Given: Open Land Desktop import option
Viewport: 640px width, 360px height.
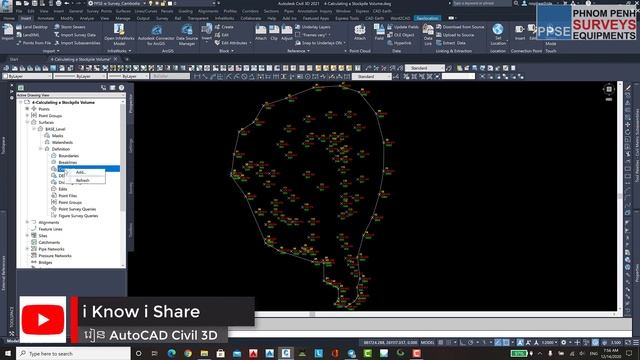Looking at the screenshot, I should tap(32, 27).
